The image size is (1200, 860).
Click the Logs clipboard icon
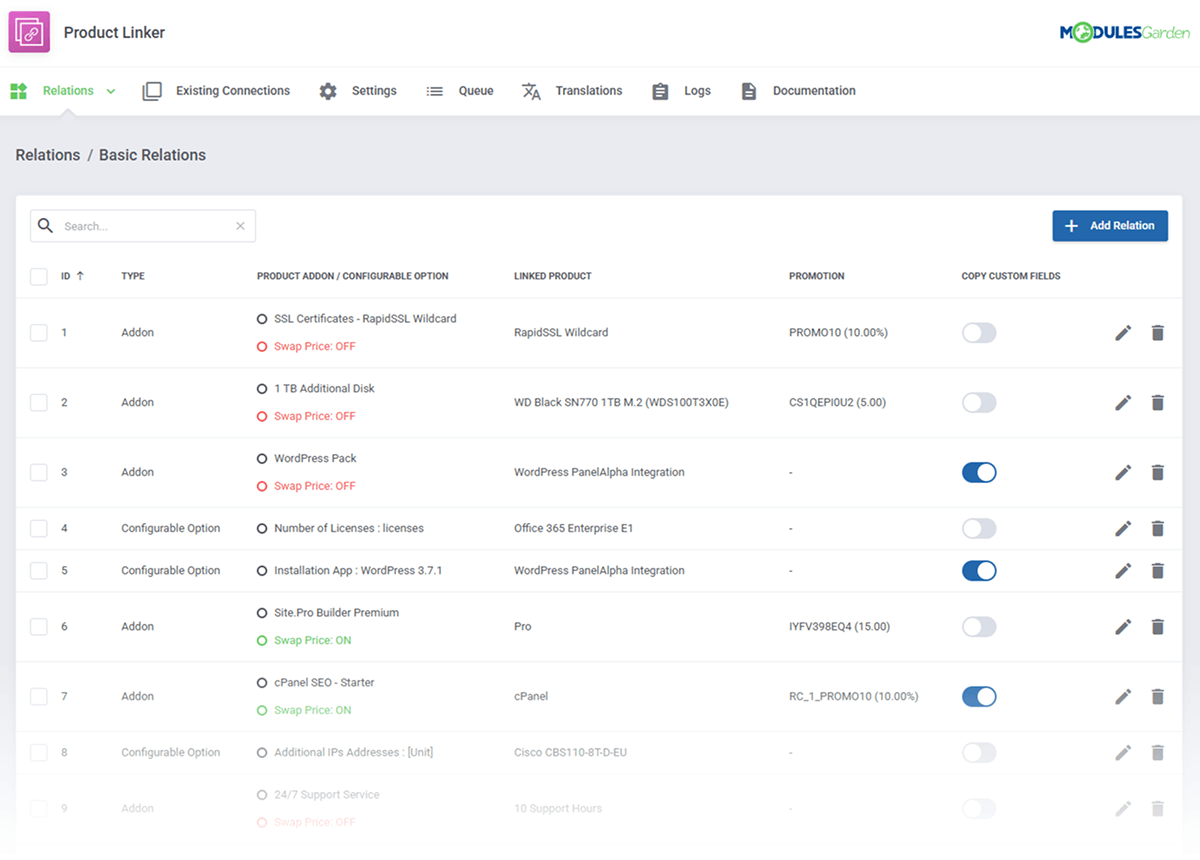click(660, 91)
